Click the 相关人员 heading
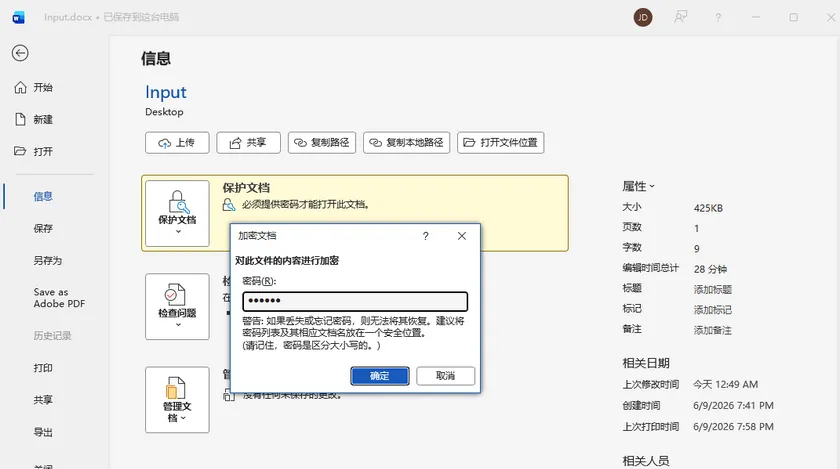Image resolution: width=840 pixels, height=469 pixels. pos(646,460)
